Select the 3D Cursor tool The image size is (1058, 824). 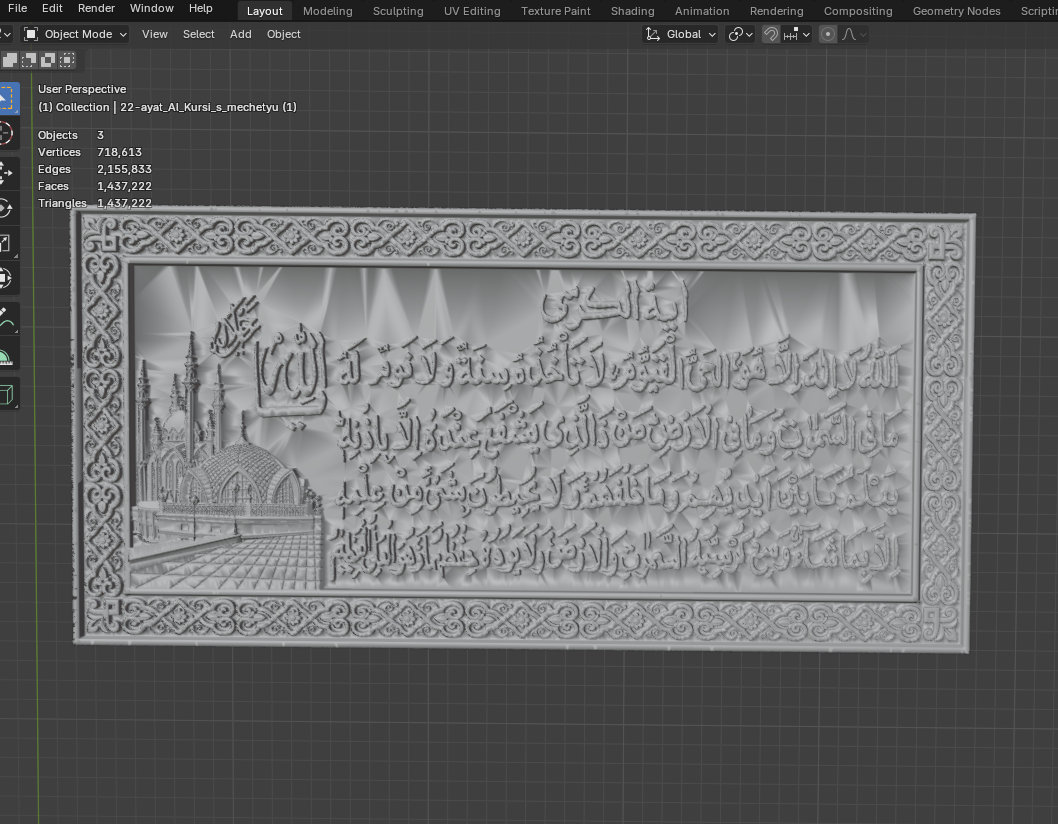coord(11,133)
